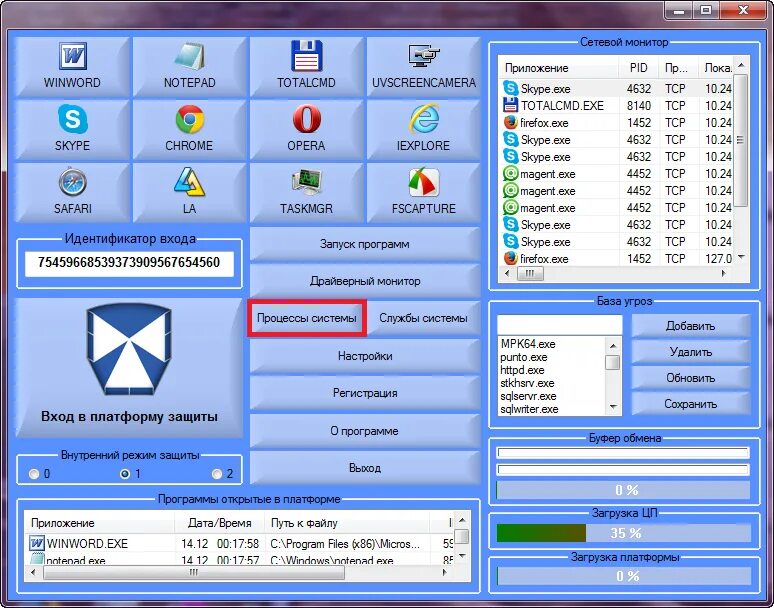Open TASKMGR tile

(307, 192)
